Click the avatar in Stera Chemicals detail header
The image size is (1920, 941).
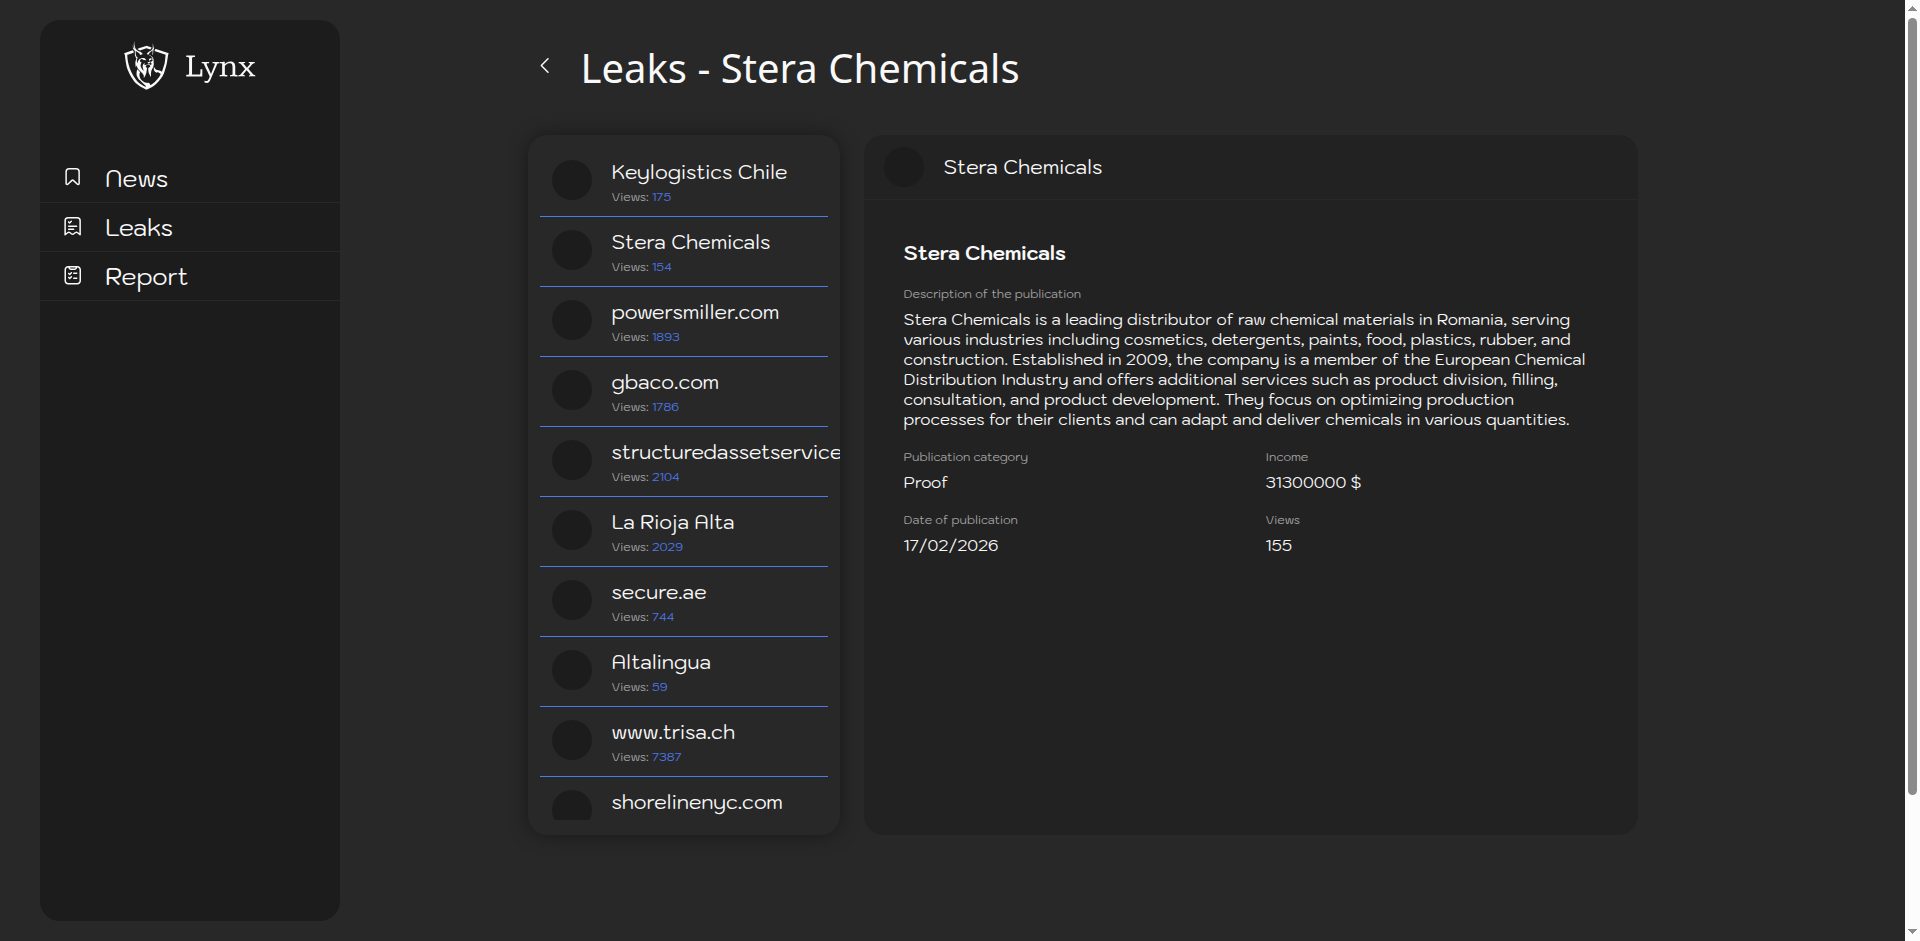point(903,167)
